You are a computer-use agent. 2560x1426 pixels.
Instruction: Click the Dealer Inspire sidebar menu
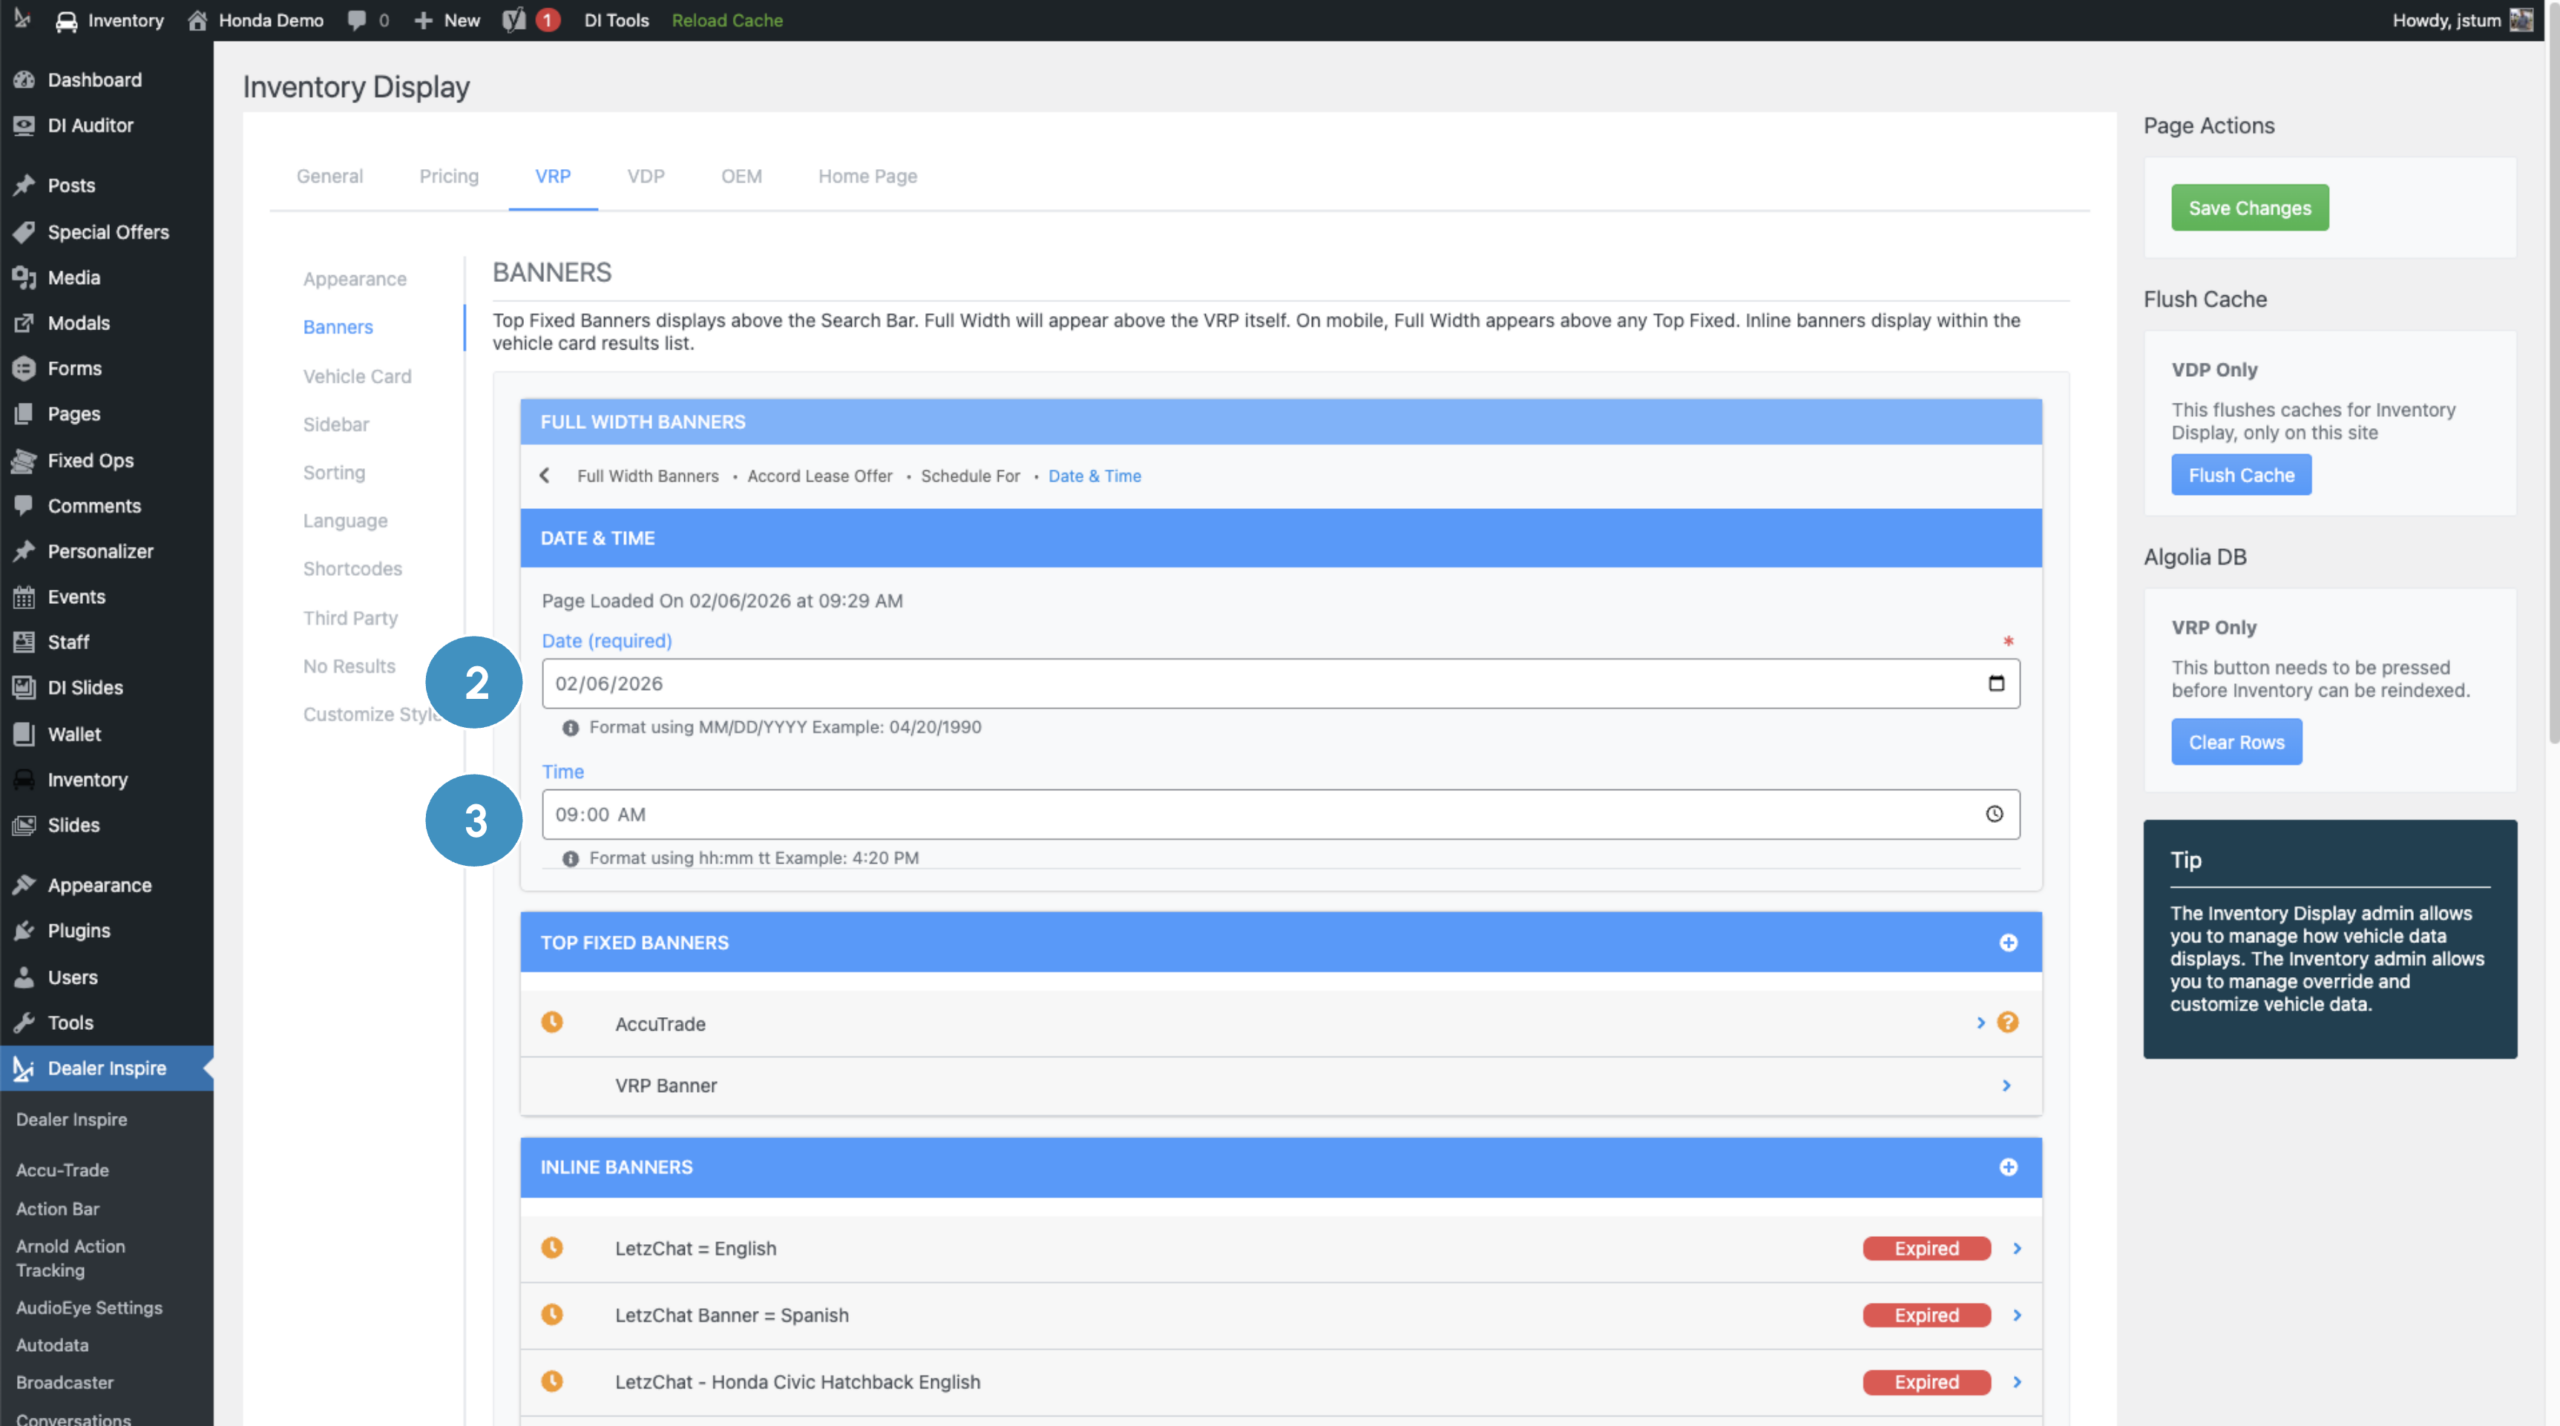pyautogui.click(x=107, y=1068)
